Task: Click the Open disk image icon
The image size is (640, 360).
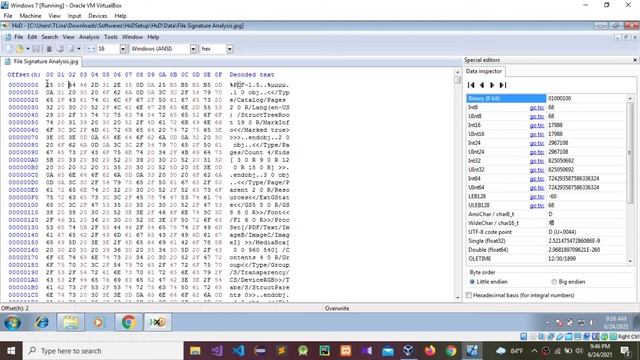Action: click(x=71, y=49)
